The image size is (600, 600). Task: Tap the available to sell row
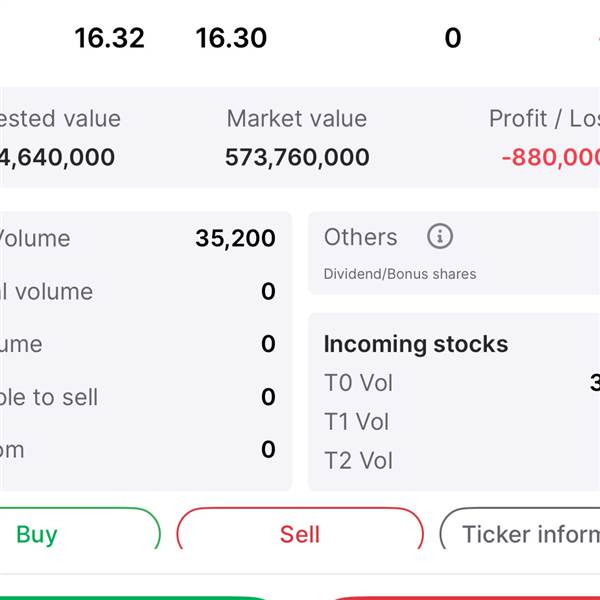pos(138,397)
